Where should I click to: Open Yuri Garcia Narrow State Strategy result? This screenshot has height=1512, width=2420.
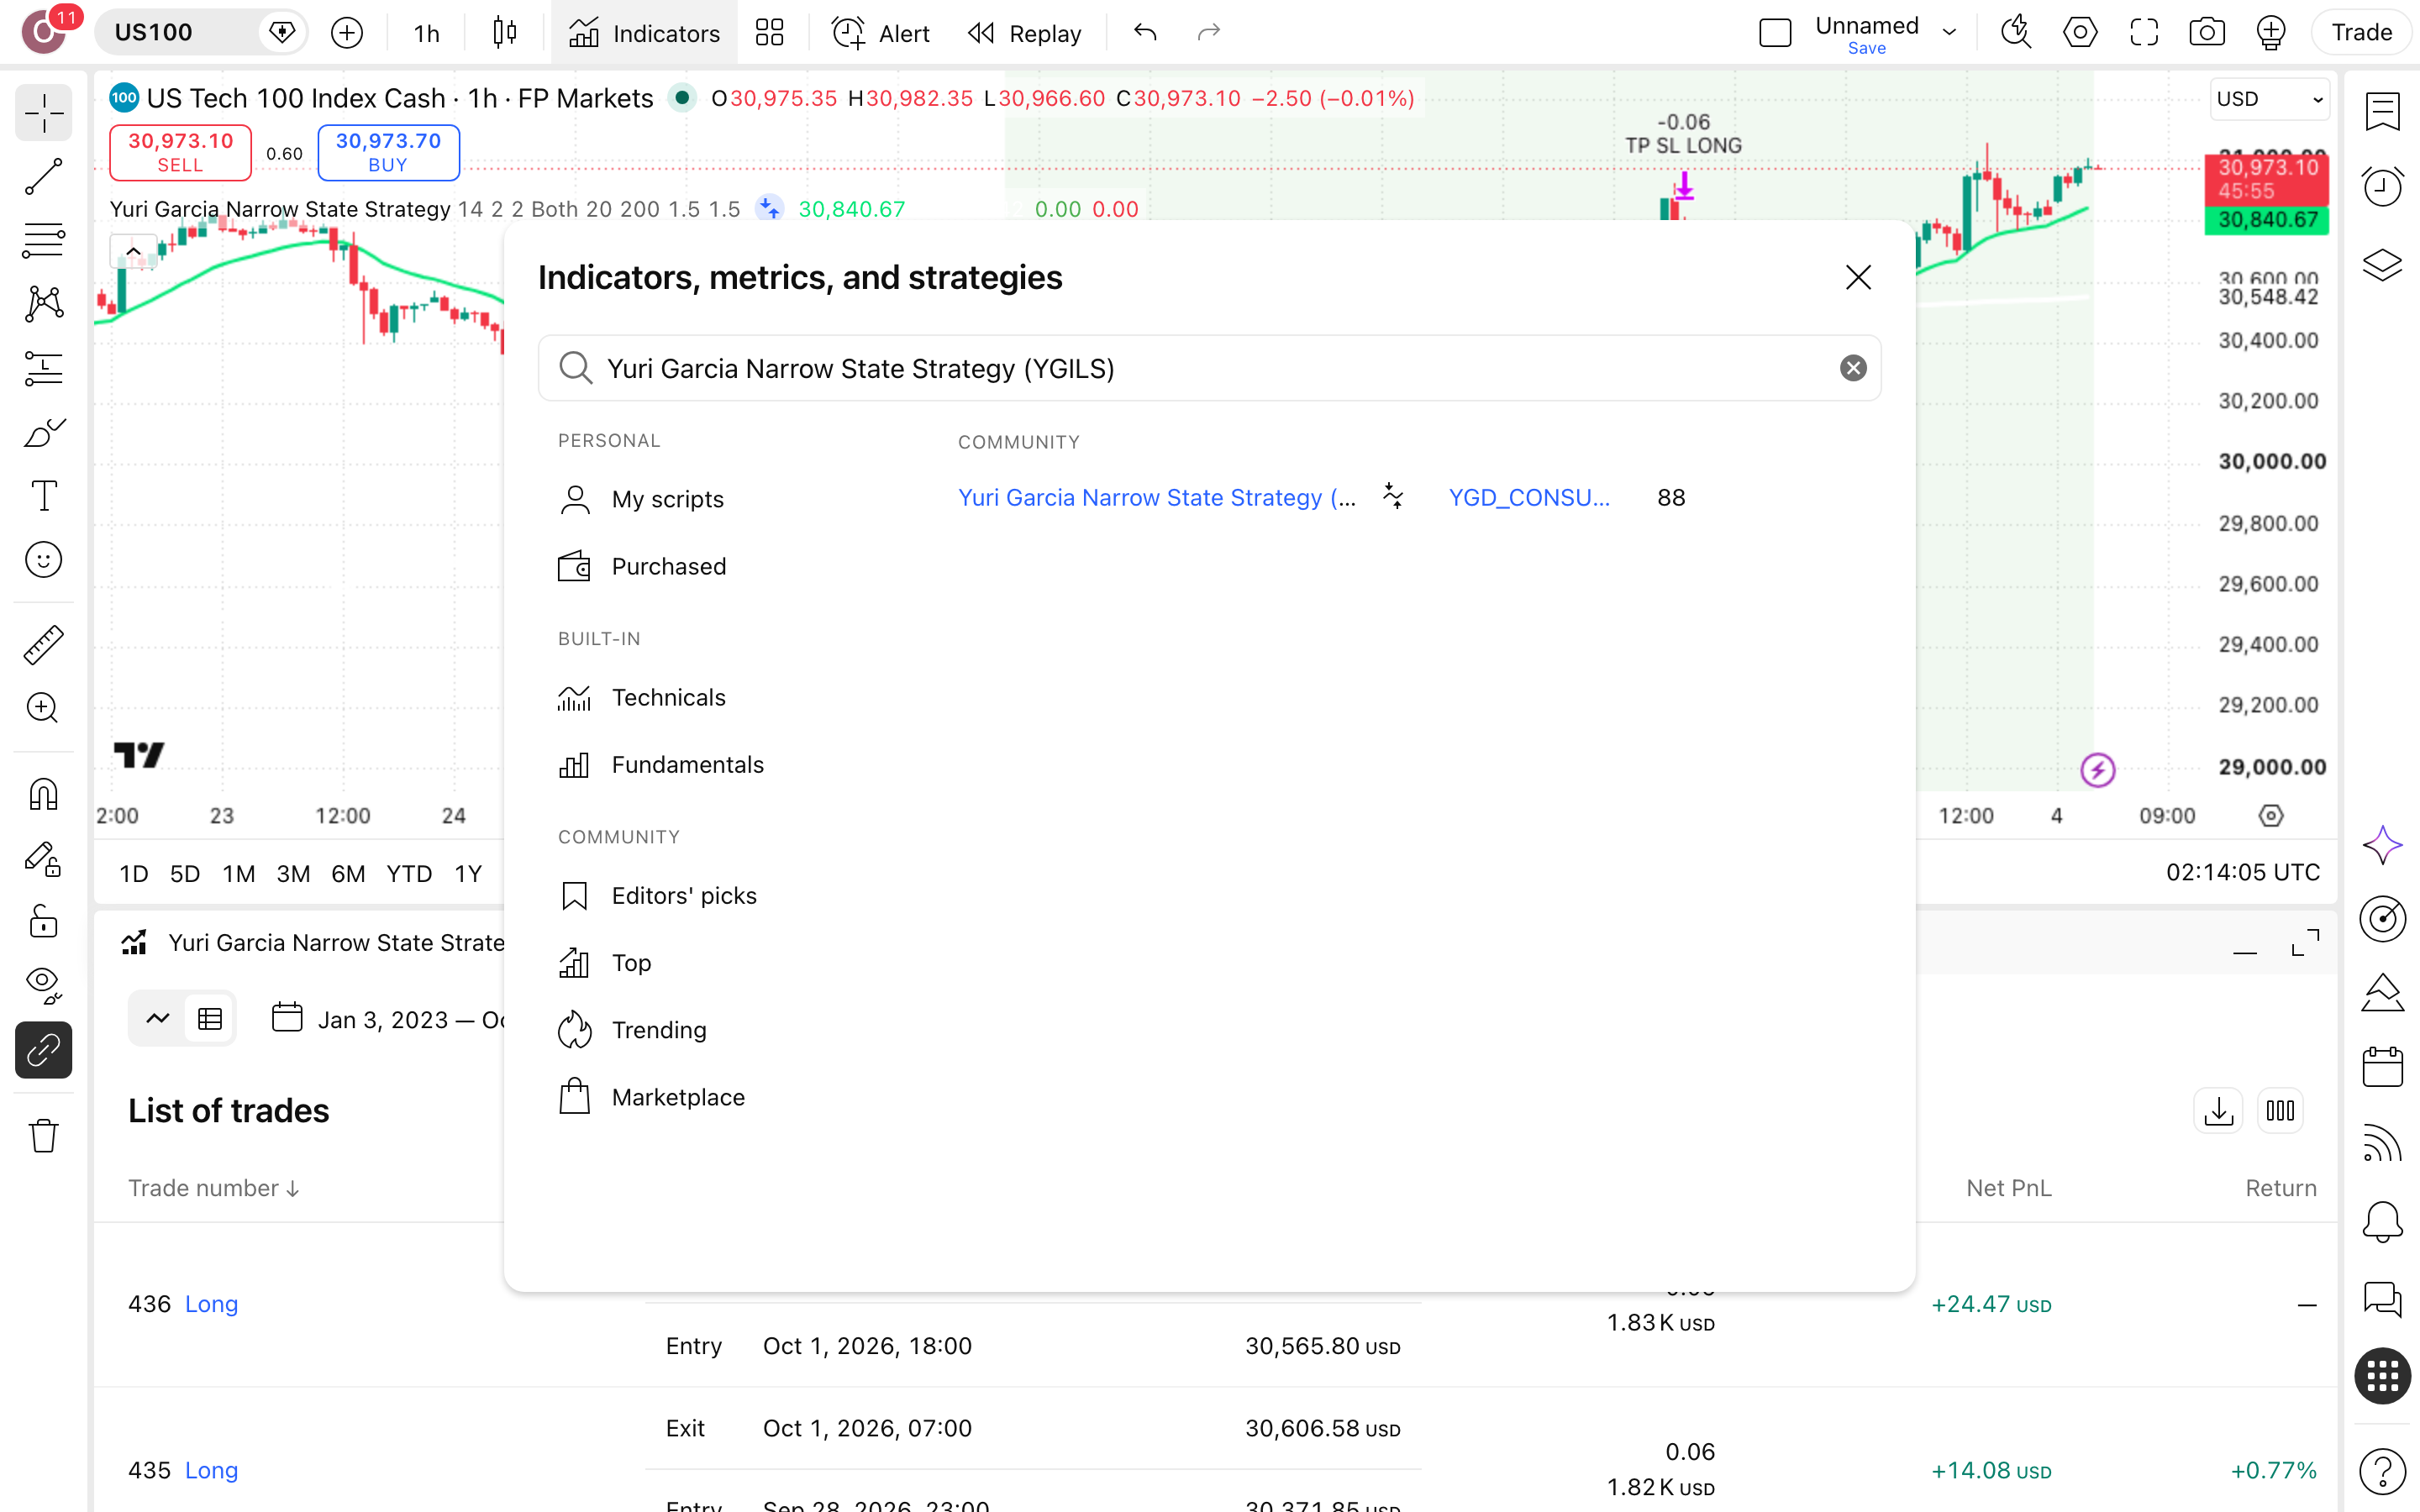[x=1156, y=497]
